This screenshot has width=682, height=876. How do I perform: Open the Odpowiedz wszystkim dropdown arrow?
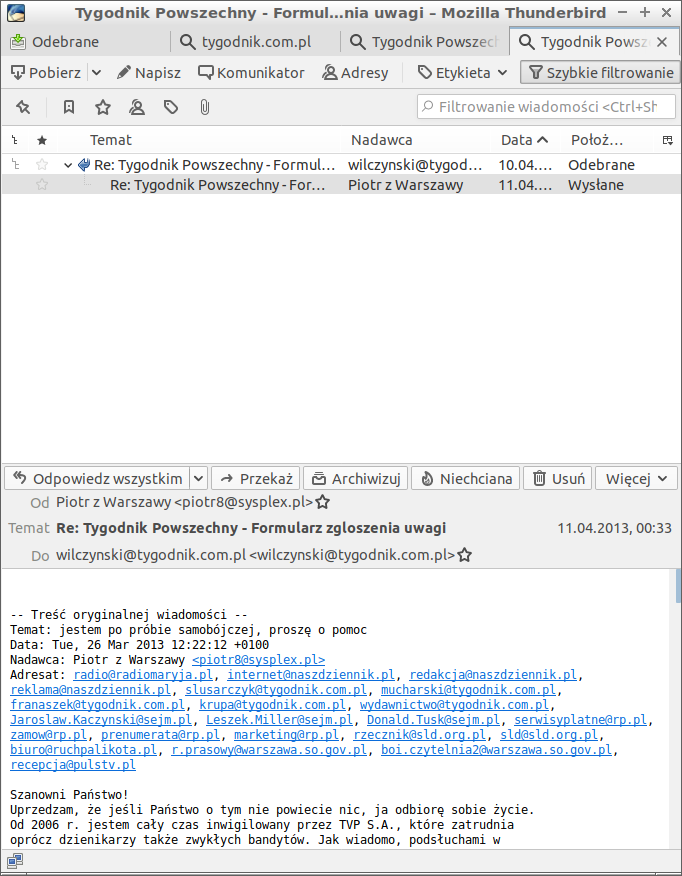coord(199,478)
